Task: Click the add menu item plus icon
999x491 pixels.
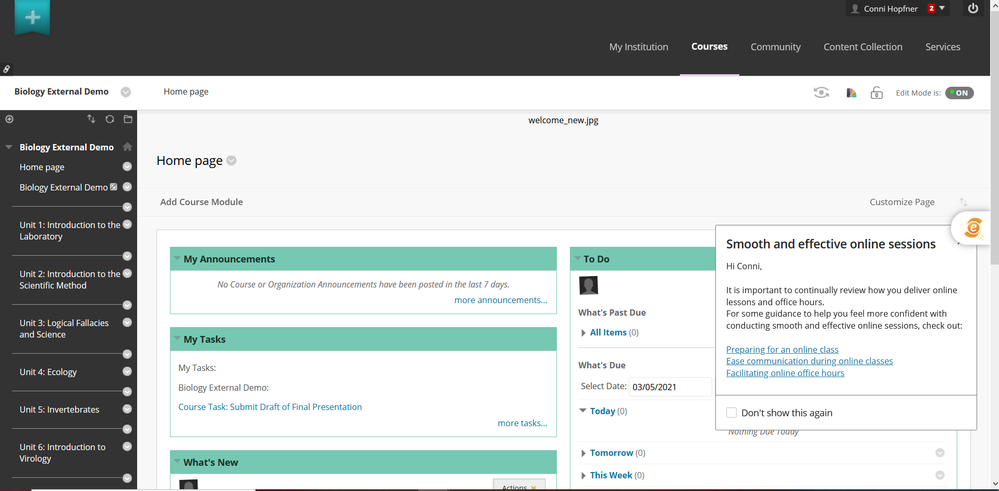Action: point(9,119)
